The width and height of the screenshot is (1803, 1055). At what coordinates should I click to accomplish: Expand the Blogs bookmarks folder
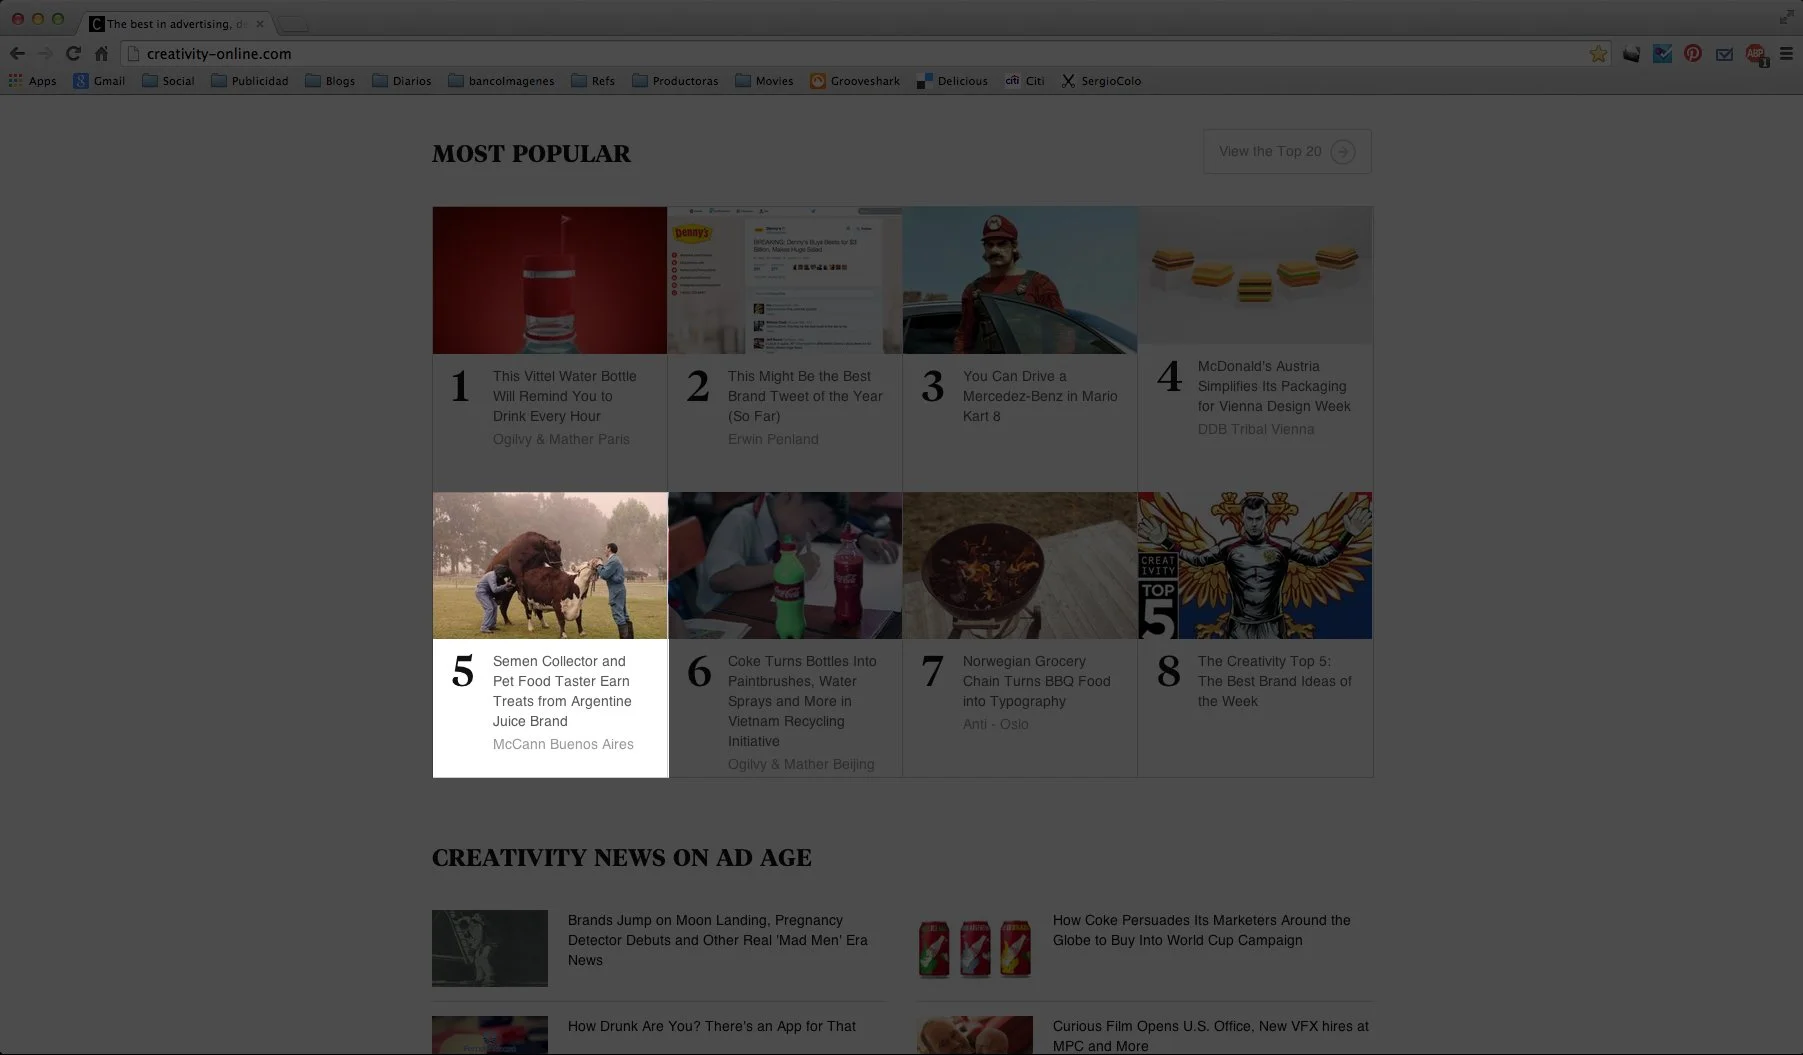tap(330, 81)
